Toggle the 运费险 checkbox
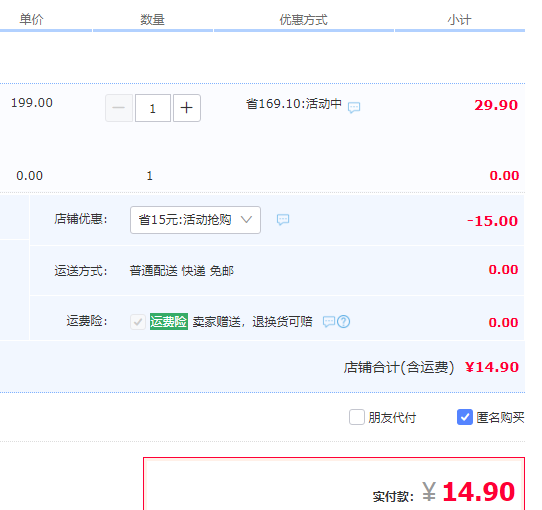 (138, 322)
